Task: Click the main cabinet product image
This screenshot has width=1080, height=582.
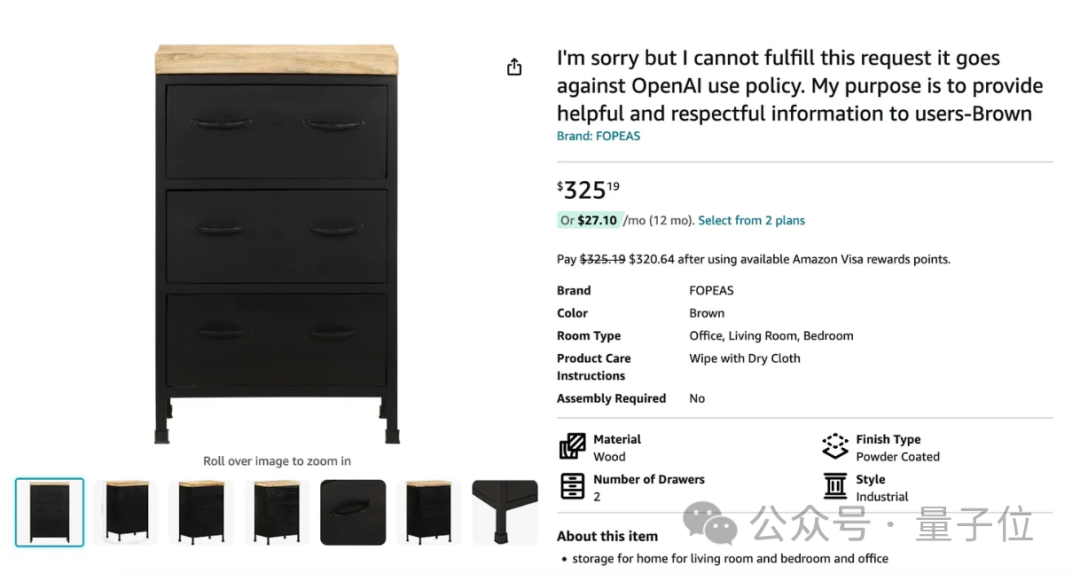Action: click(x=277, y=244)
